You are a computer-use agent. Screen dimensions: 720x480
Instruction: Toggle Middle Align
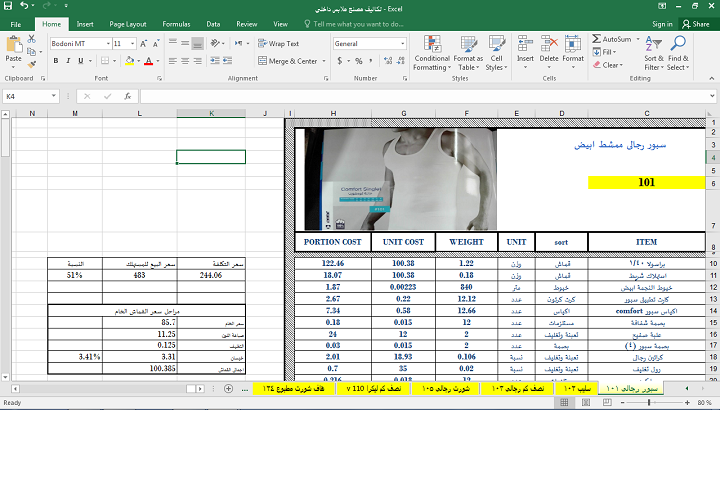pos(185,44)
